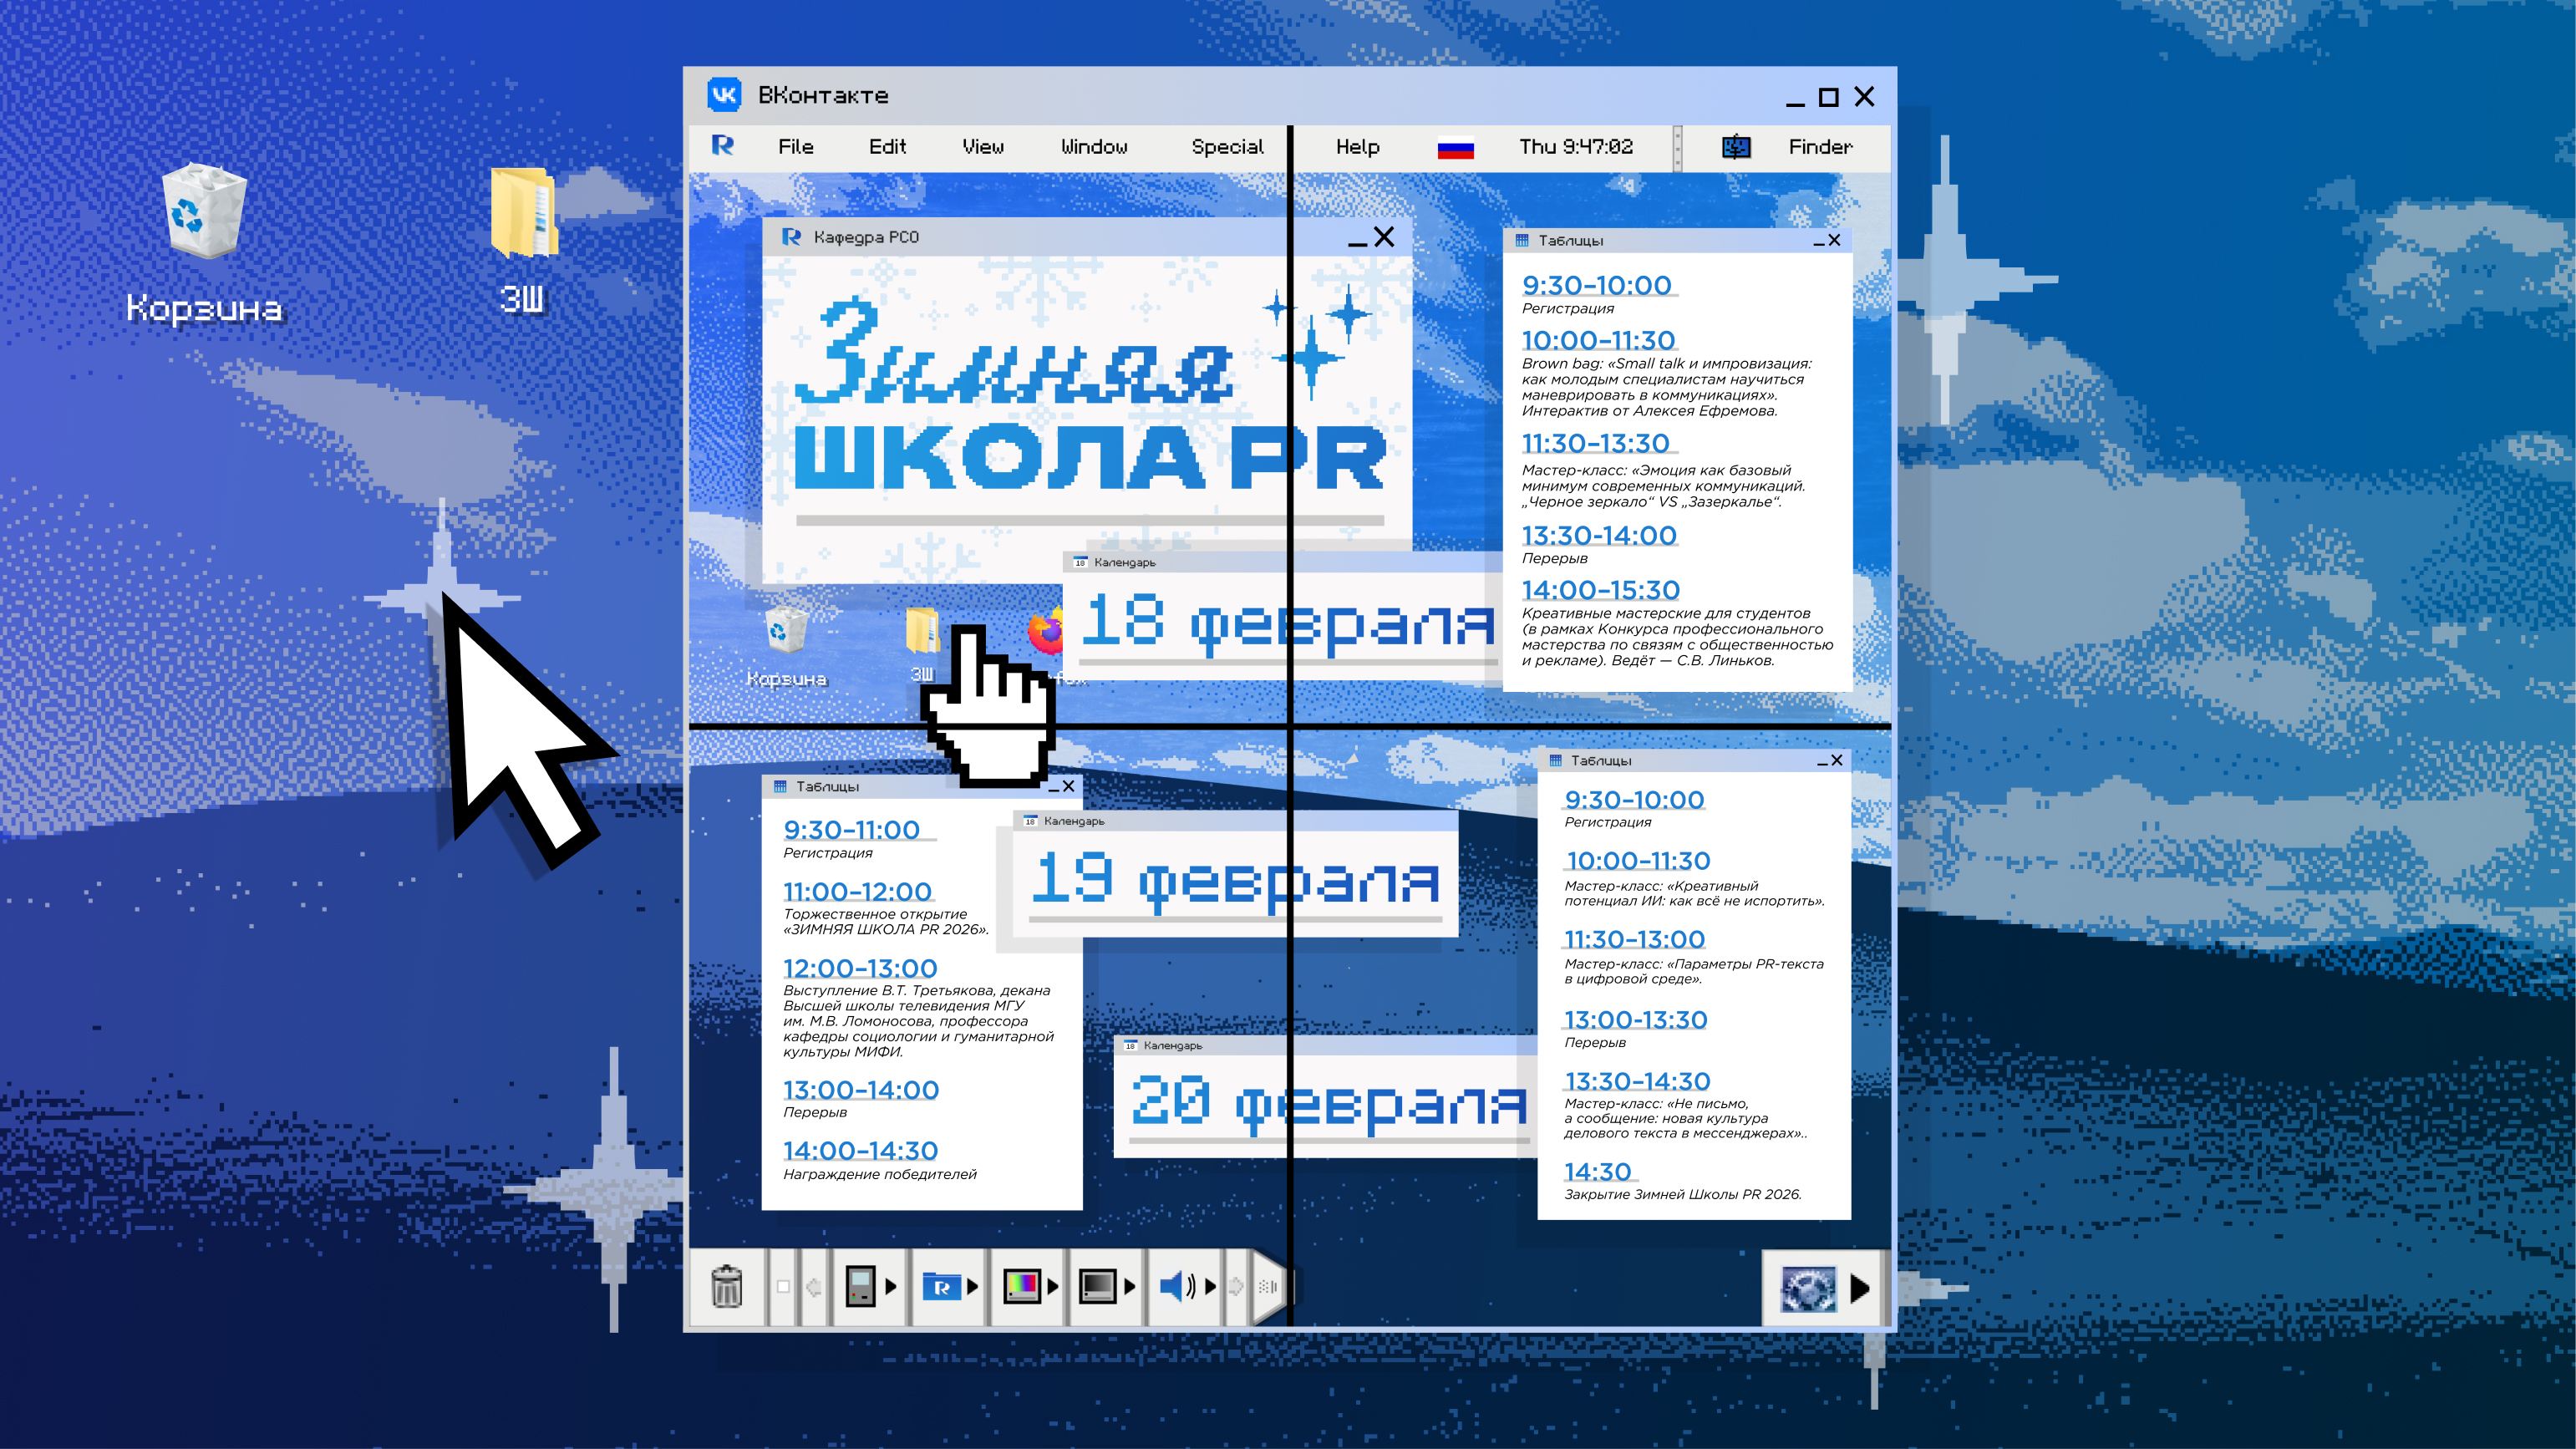Open the Trash can icon in the taskbar

(727, 1287)
